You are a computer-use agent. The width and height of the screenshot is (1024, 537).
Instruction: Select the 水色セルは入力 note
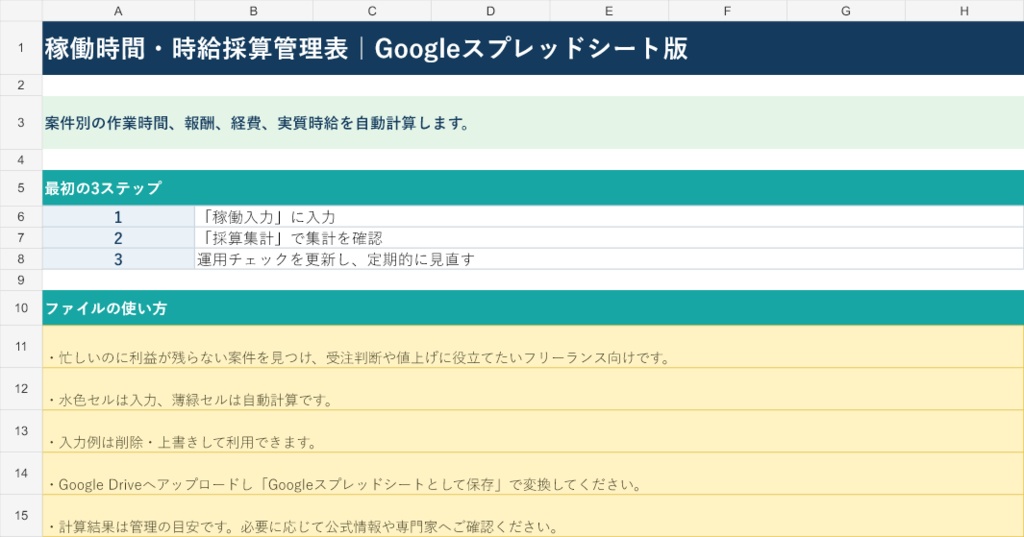click(533, 389)
